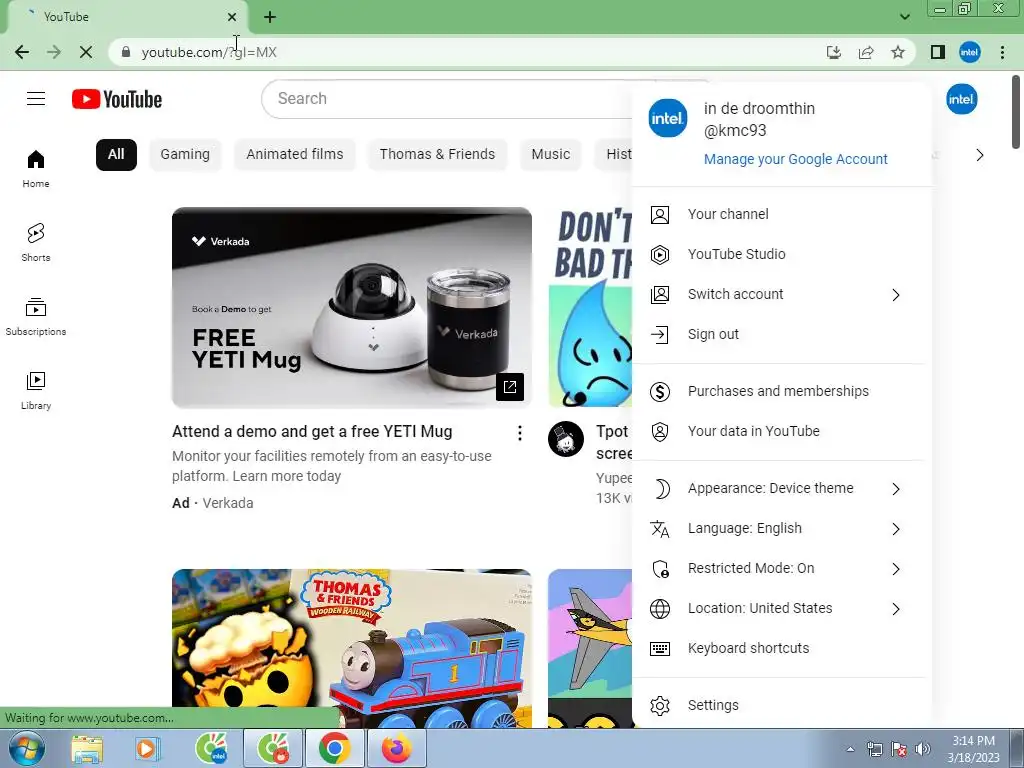
Task: Open Windows Media Player from taskbar
Action: (x=147, y=748)
